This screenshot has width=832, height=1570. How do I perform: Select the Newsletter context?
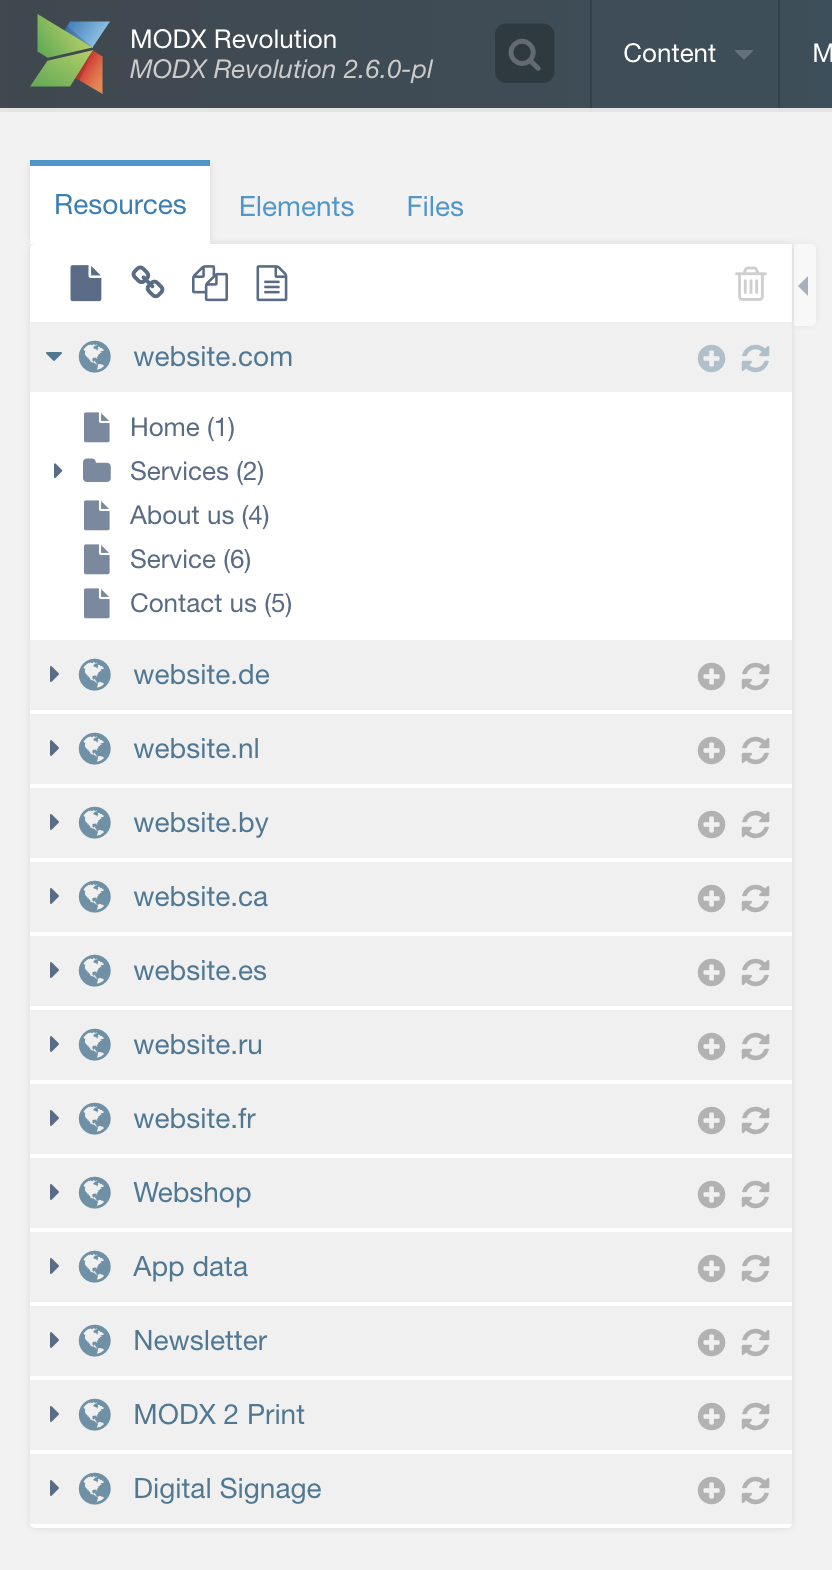click(200, 1340)
